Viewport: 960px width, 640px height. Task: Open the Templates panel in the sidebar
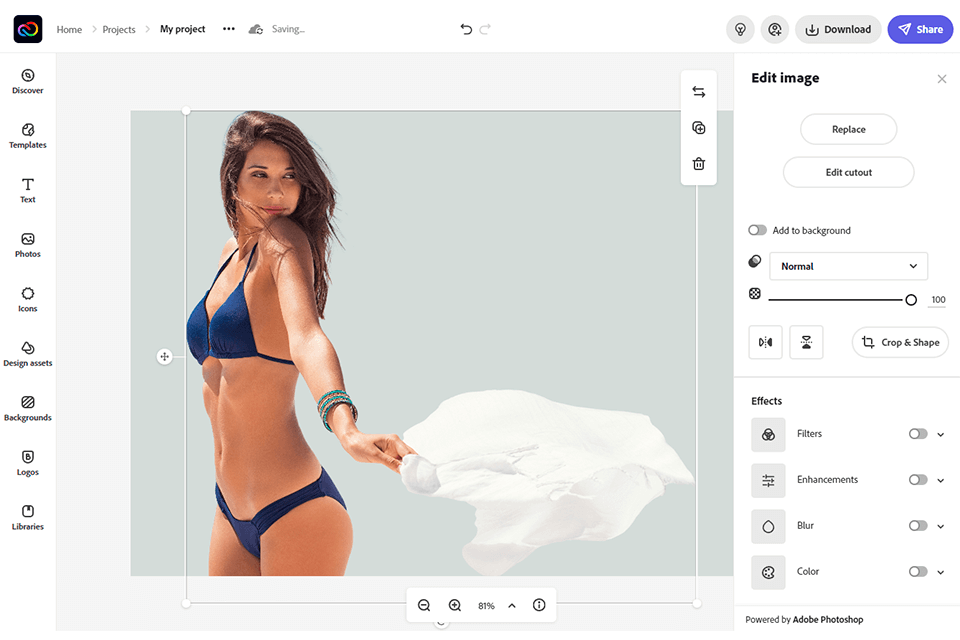(27, 137)
